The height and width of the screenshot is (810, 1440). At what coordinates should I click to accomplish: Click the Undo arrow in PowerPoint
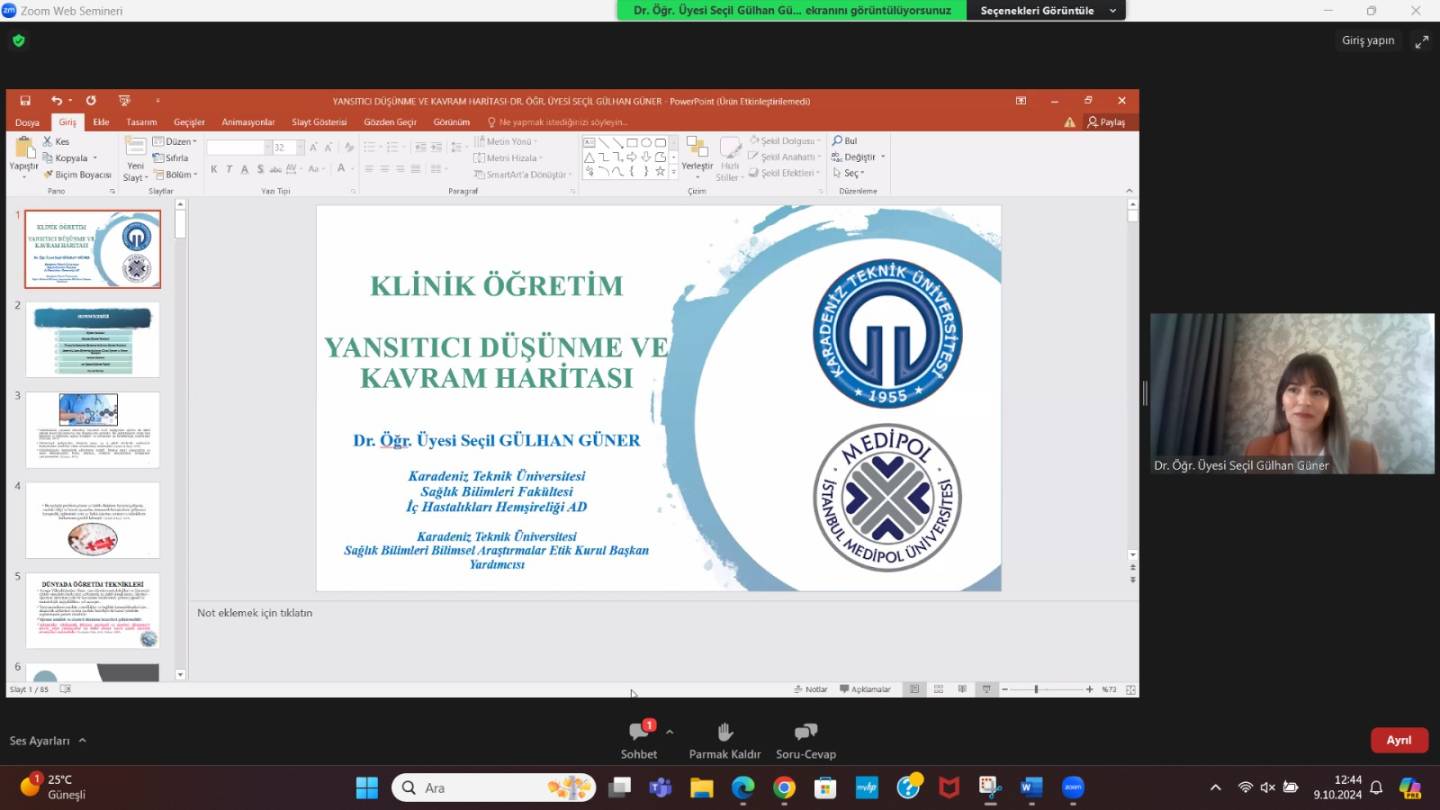[x=56, y=101]
